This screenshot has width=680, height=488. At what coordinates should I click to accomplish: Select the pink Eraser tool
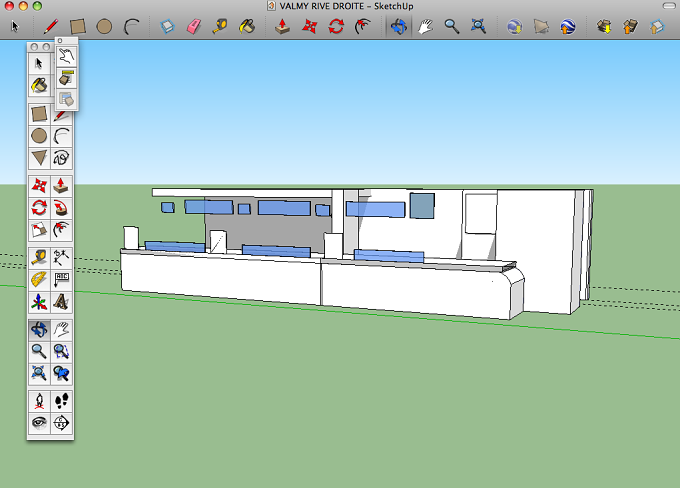[193, 26]
